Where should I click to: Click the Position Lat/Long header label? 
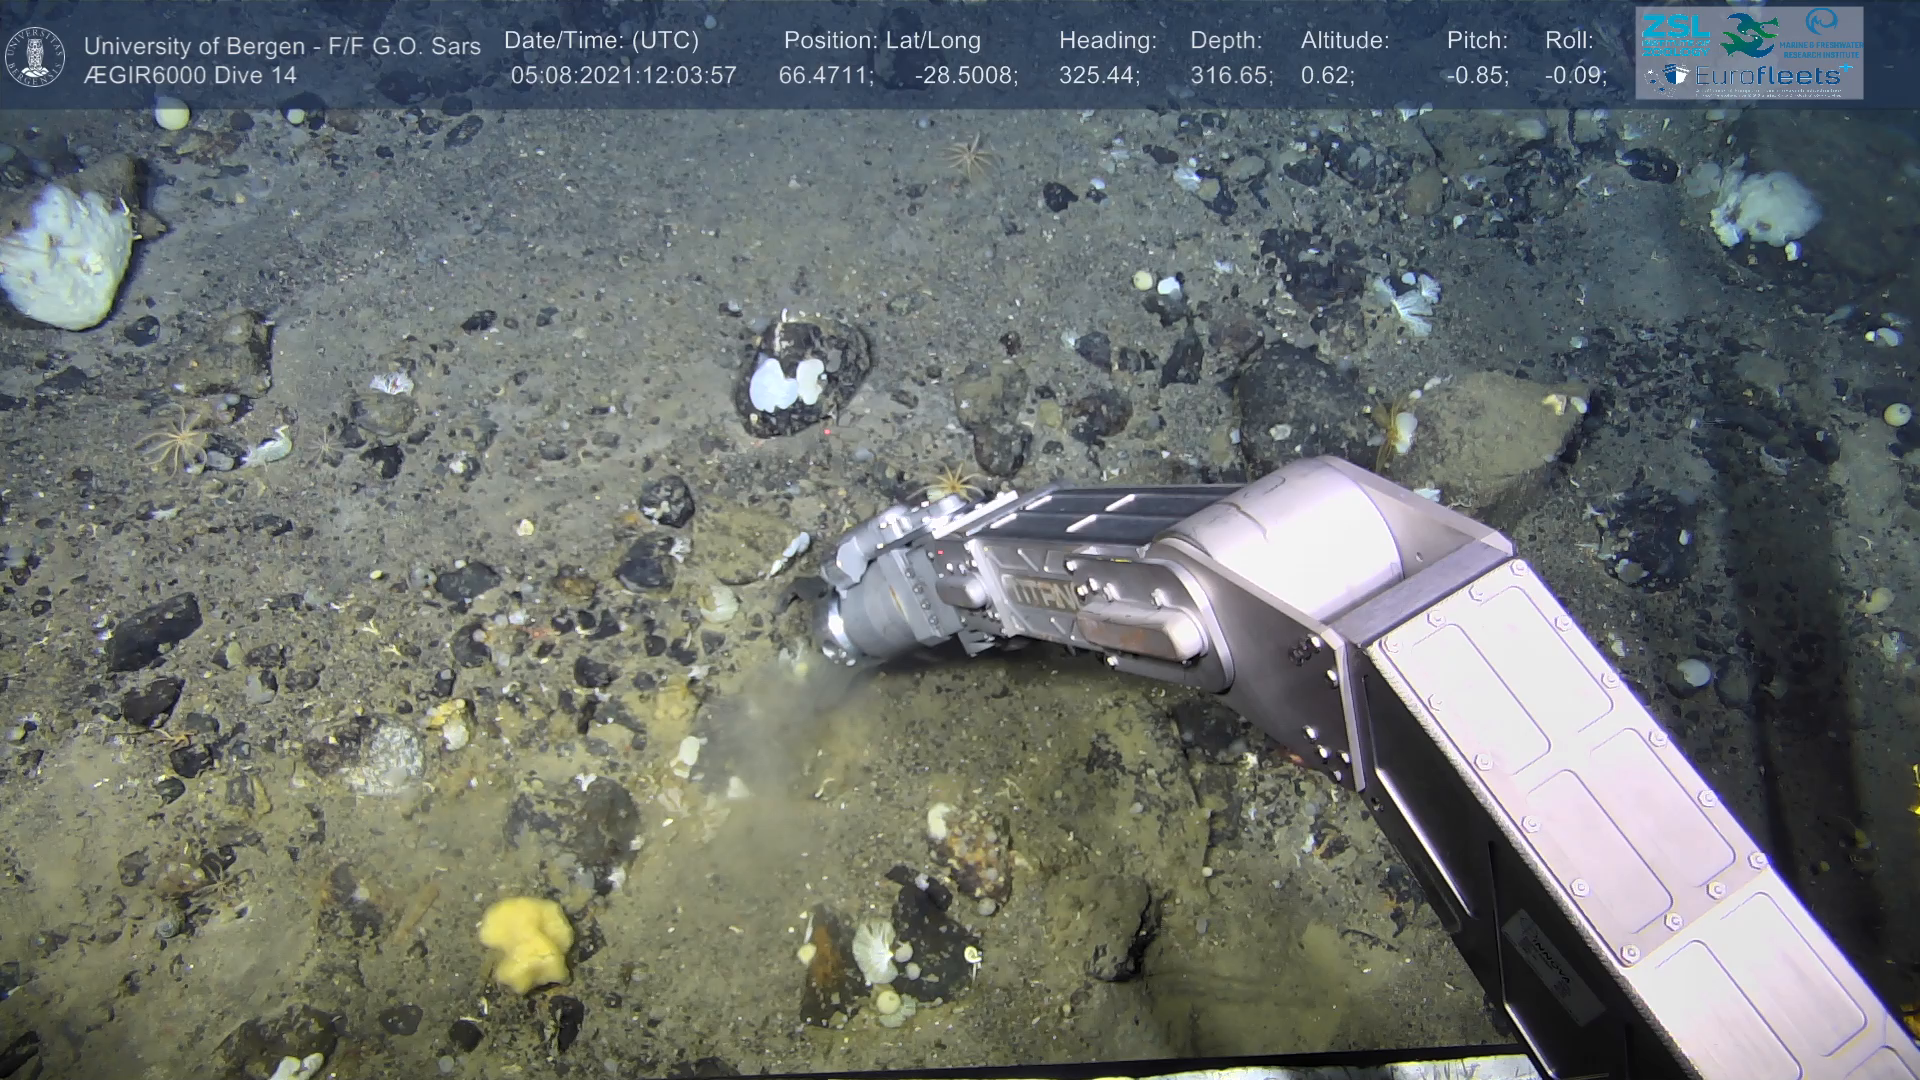tap(882, 41)
